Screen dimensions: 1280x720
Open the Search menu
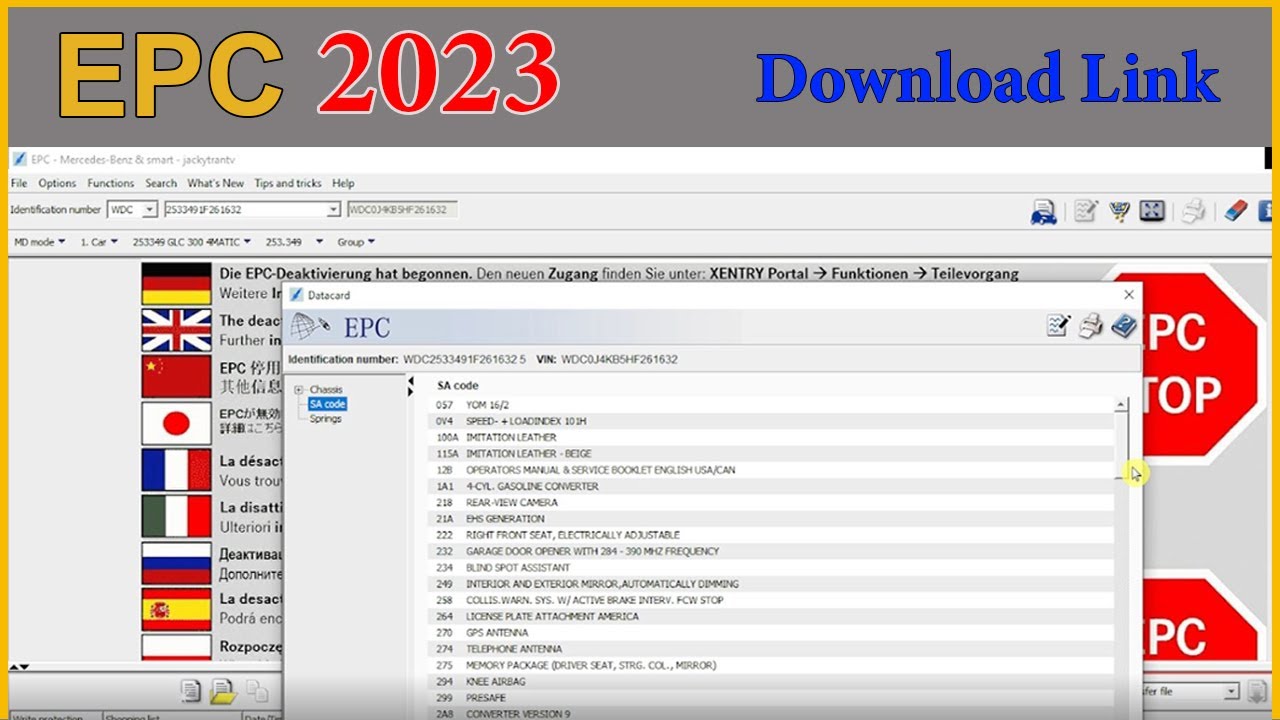point(161,183)
